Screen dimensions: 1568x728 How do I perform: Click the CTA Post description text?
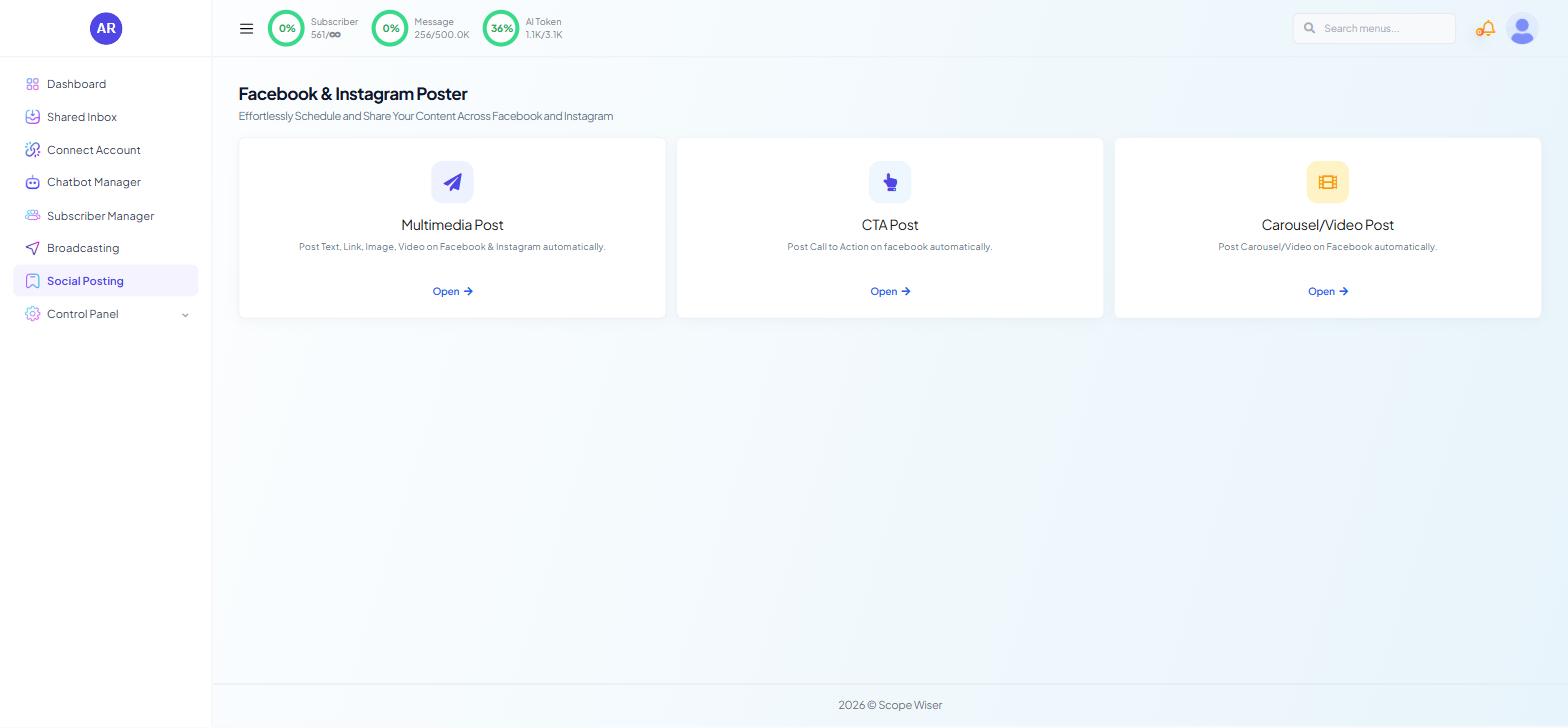890,247
